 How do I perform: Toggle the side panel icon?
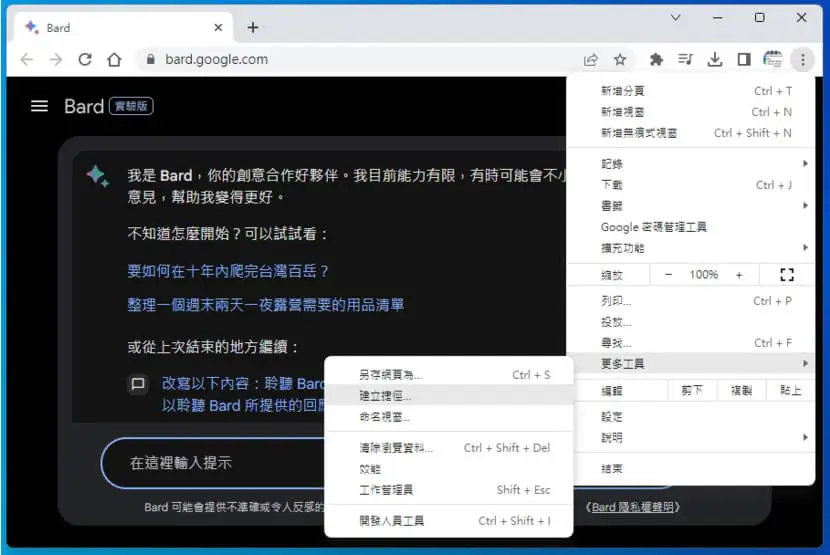click(744, 59)
